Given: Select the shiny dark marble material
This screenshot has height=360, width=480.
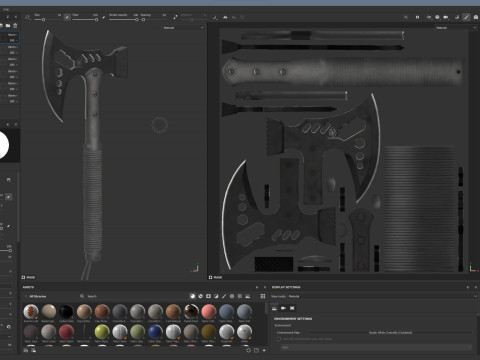Looking at the screenshot, I should (x=191, y=312).
